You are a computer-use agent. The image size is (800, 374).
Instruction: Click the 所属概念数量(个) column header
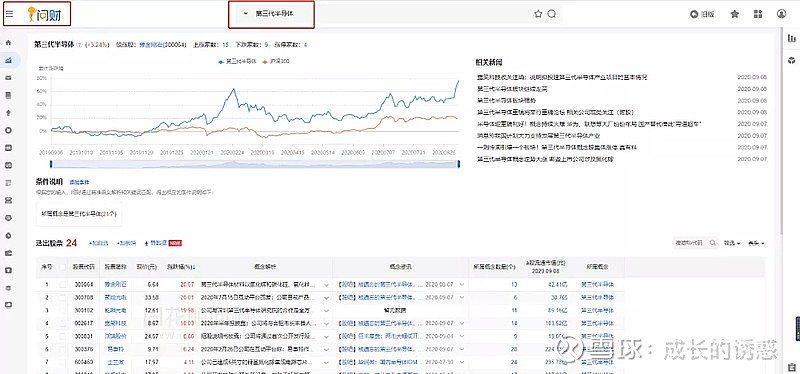coord(495,267)
